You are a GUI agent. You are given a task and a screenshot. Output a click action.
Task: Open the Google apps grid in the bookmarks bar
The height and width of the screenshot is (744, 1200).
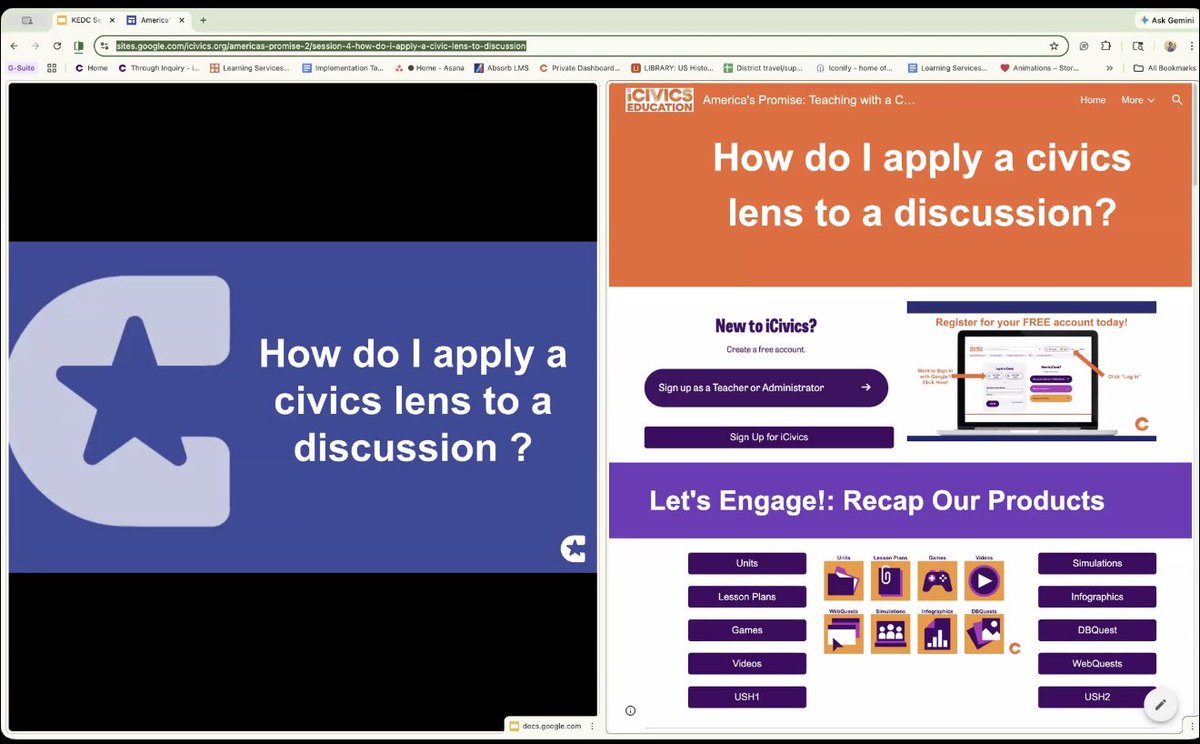52,68
